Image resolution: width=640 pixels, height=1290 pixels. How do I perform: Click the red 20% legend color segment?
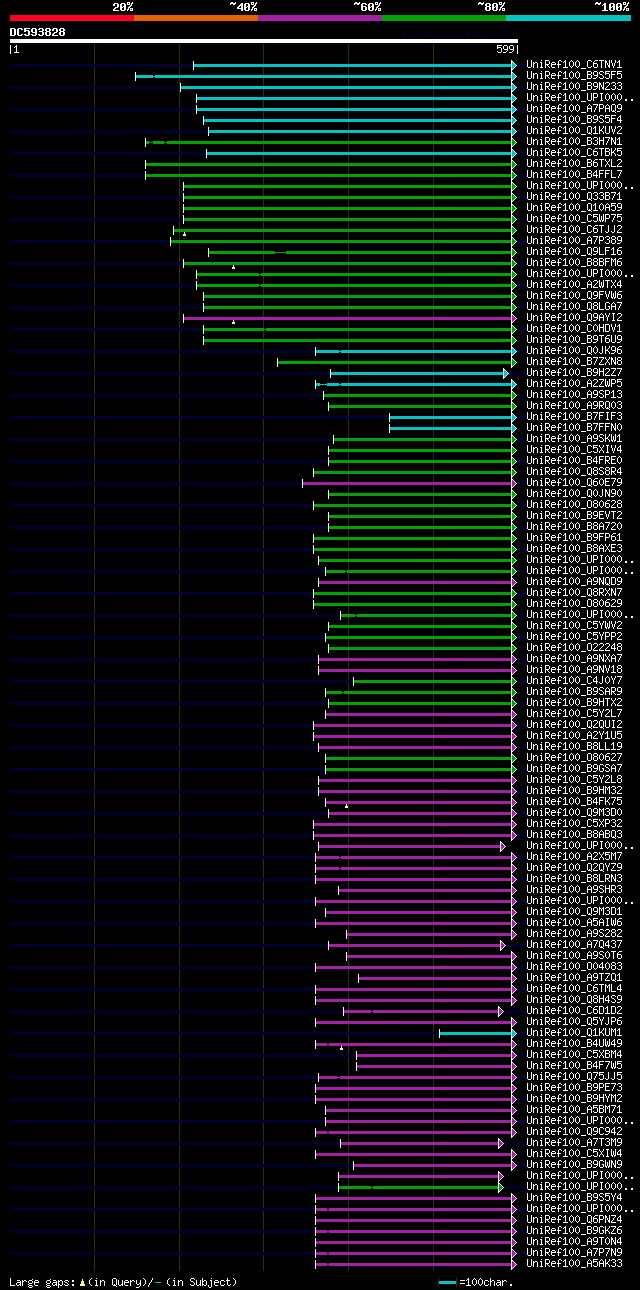[71, 18]
